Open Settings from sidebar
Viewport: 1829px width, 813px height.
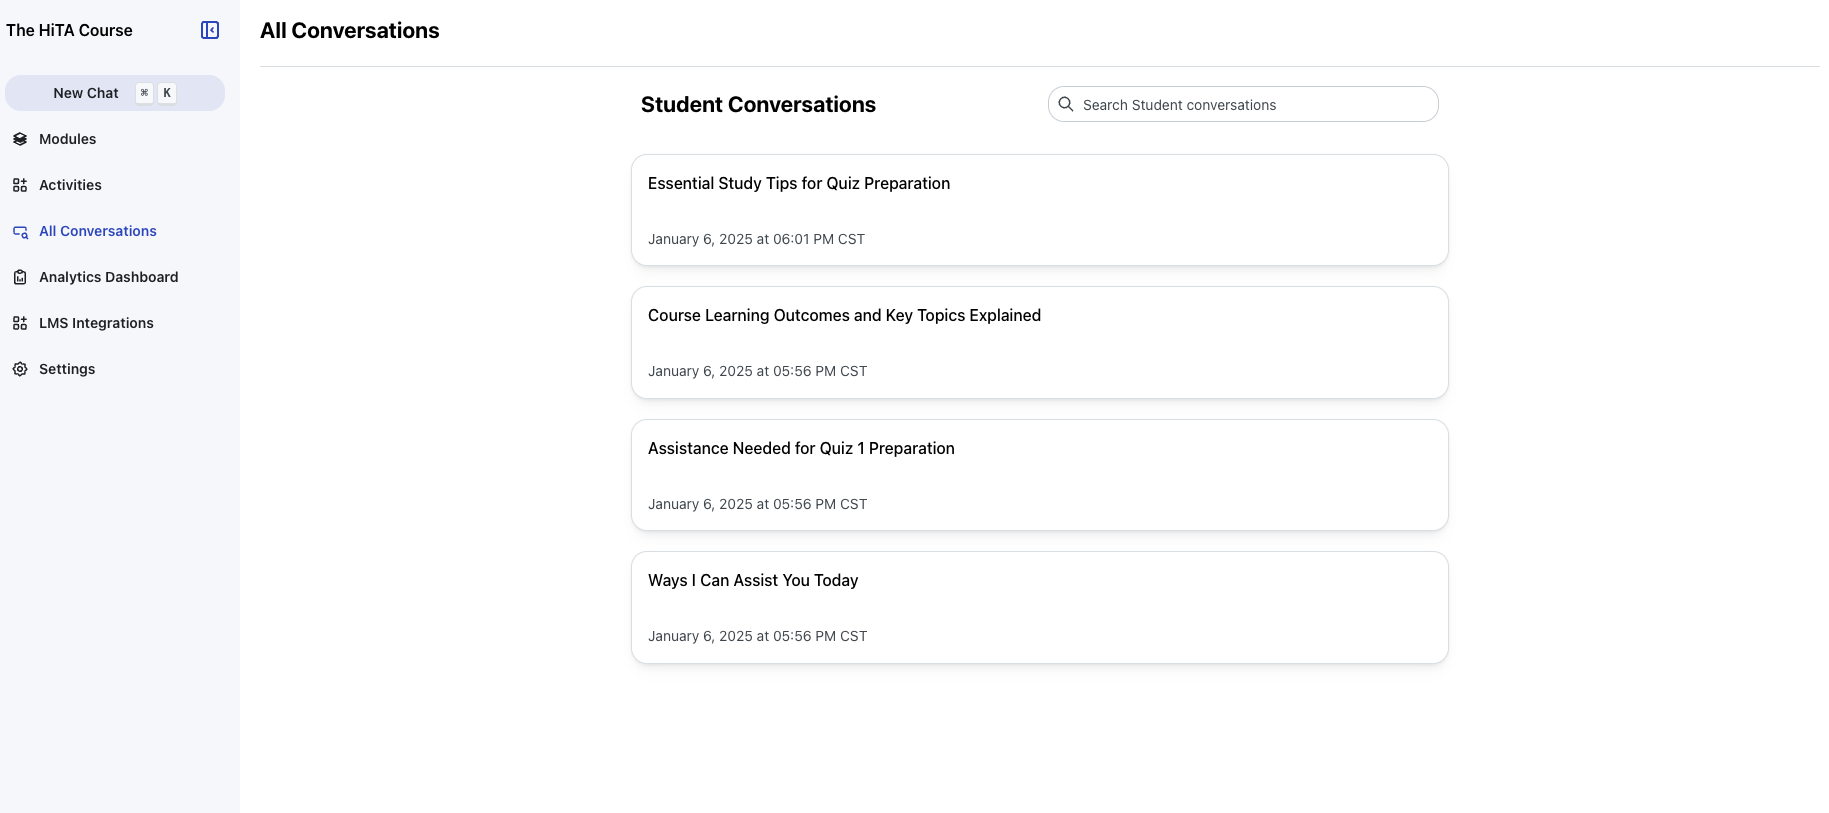67,369
